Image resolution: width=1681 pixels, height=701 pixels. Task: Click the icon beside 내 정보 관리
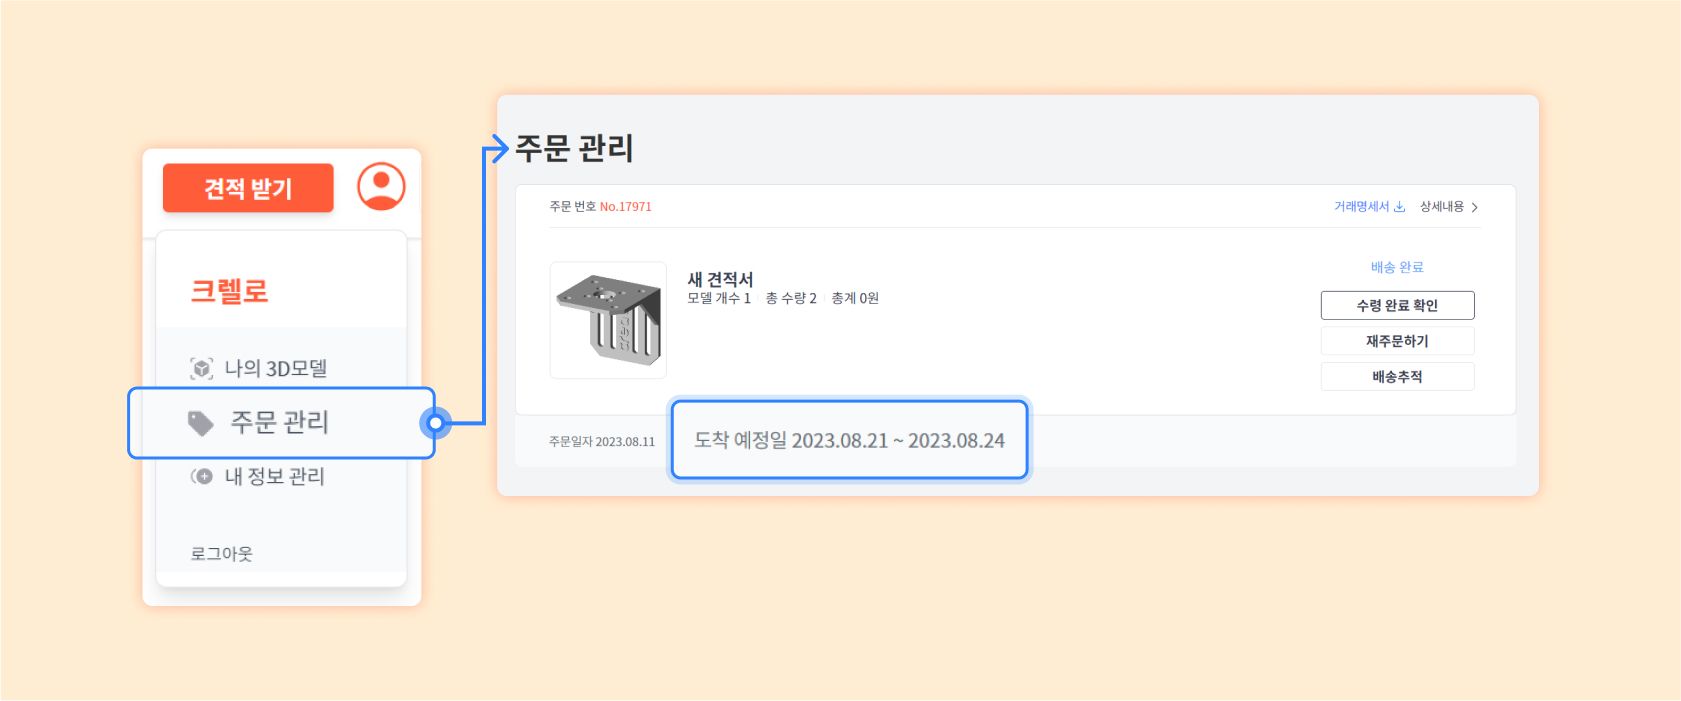pos(202,477)
